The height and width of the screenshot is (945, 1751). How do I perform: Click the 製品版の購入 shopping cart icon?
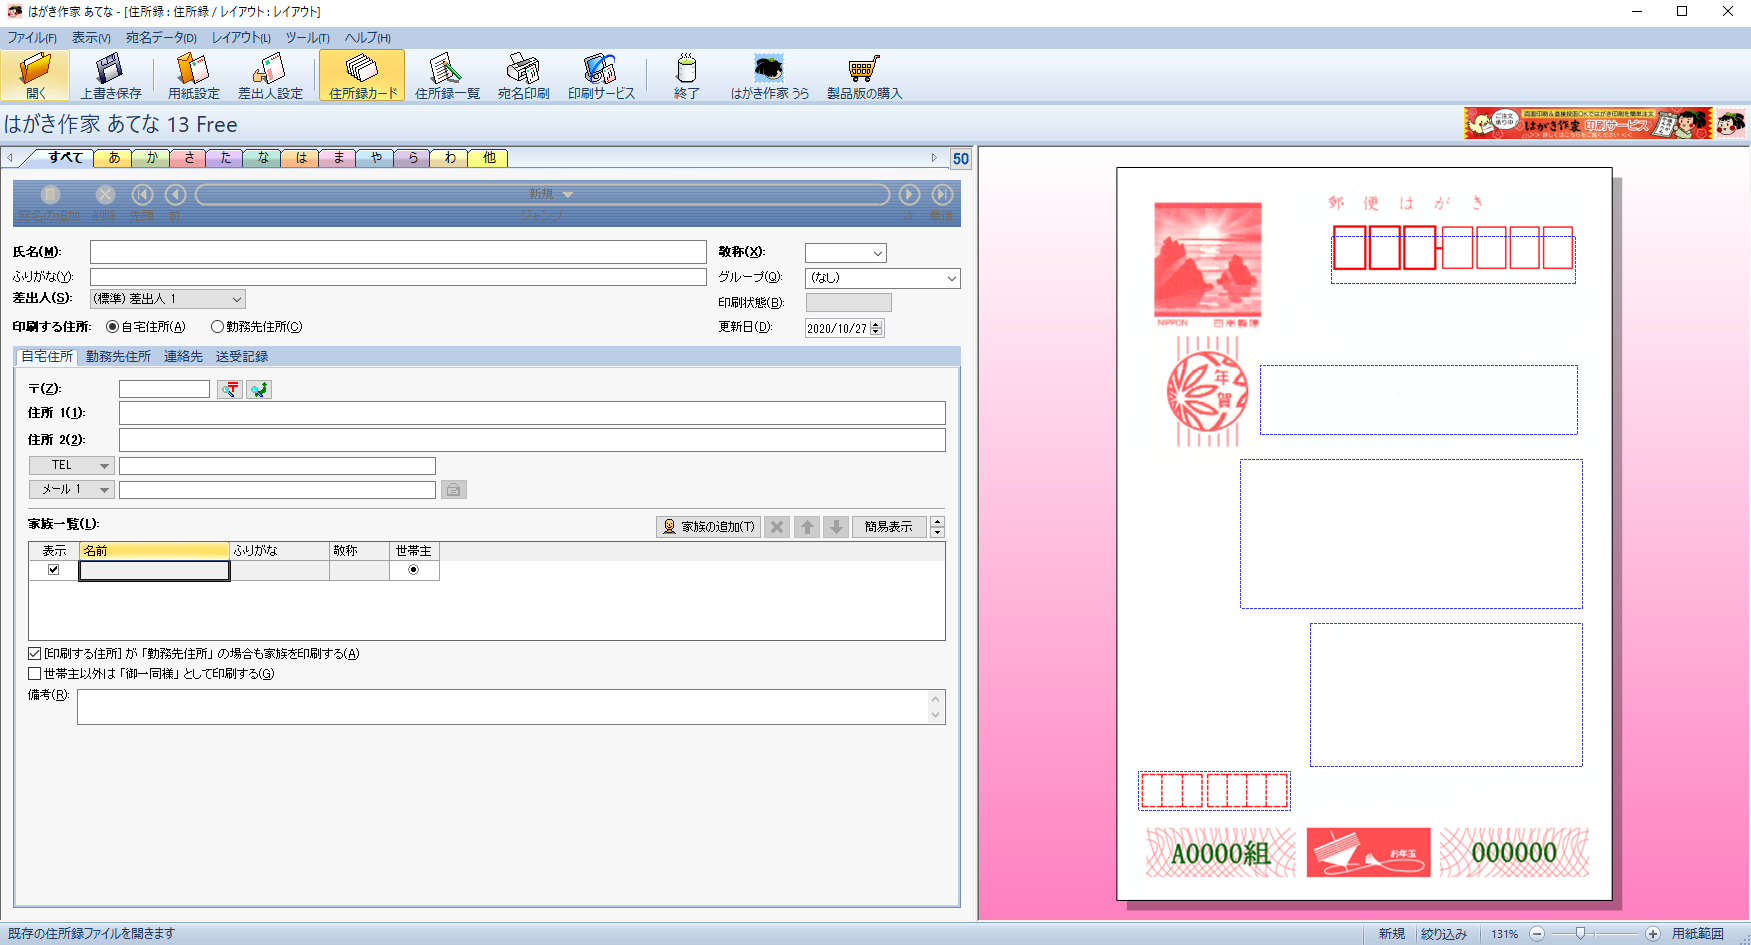(x=864, y=76)
